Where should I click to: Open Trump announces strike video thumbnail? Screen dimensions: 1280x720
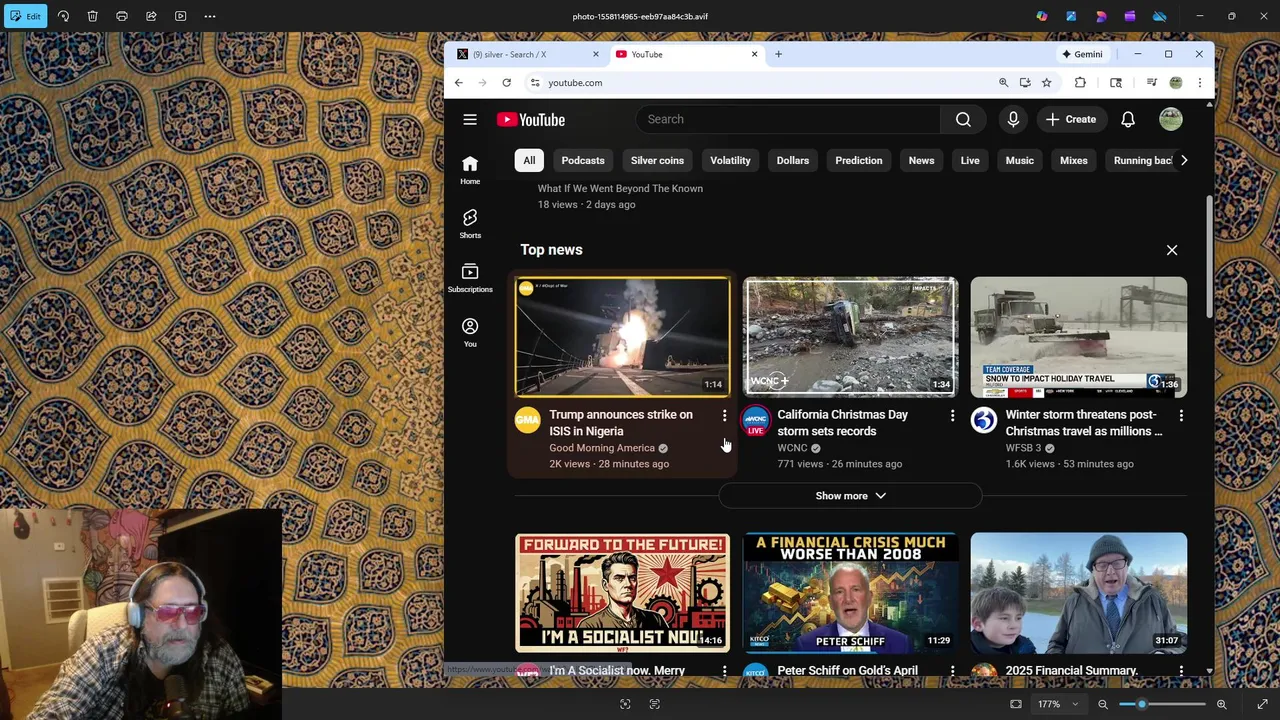tap(622, 337)
